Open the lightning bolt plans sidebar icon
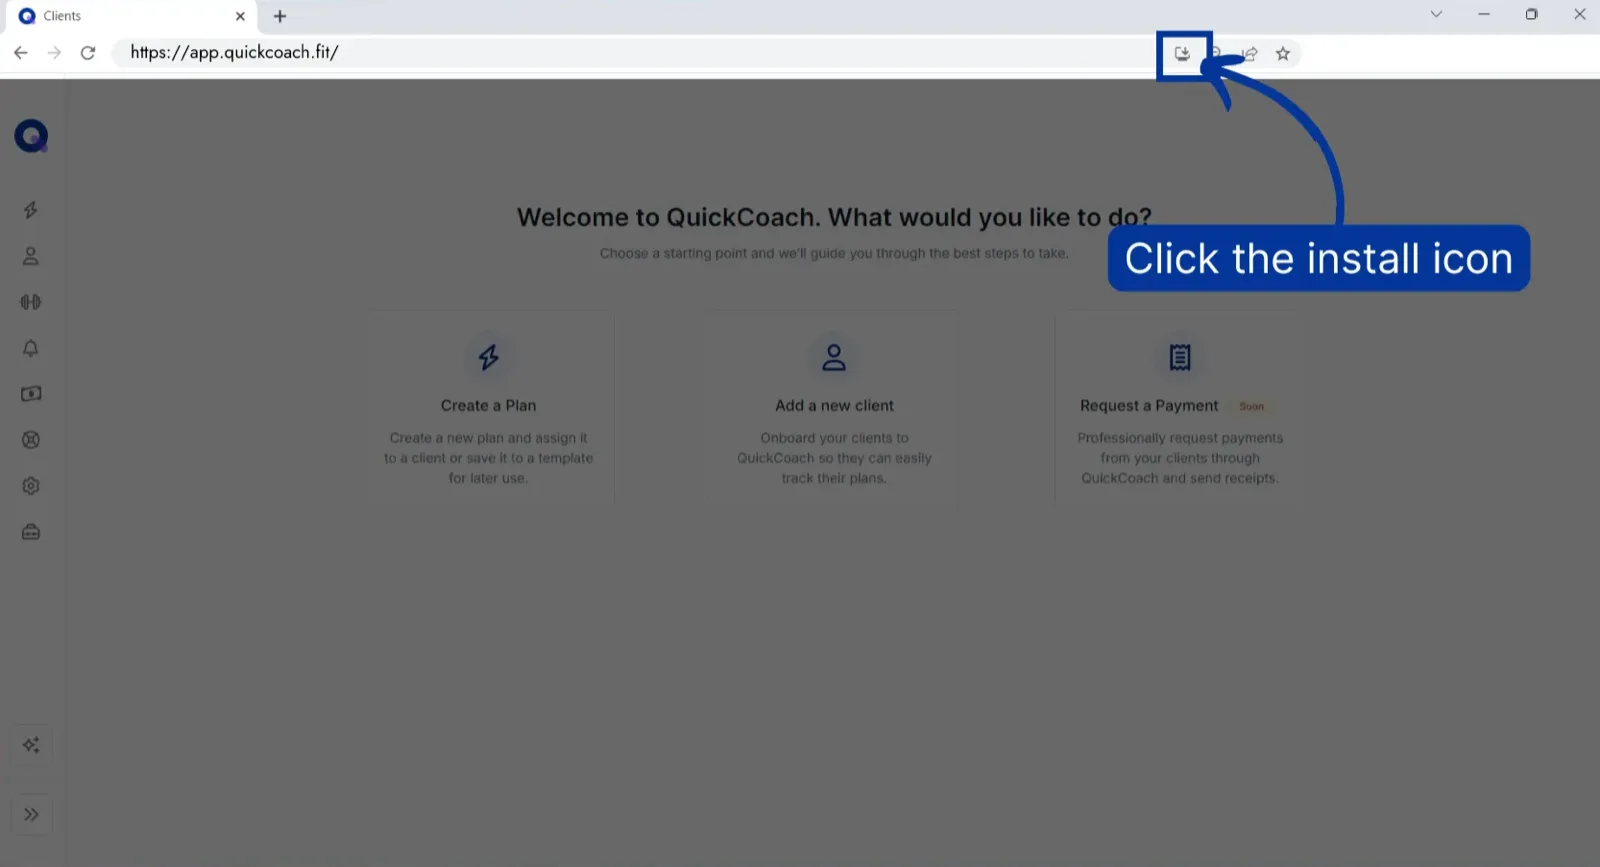The image size is (1600, 867). (x=31, y=210)
